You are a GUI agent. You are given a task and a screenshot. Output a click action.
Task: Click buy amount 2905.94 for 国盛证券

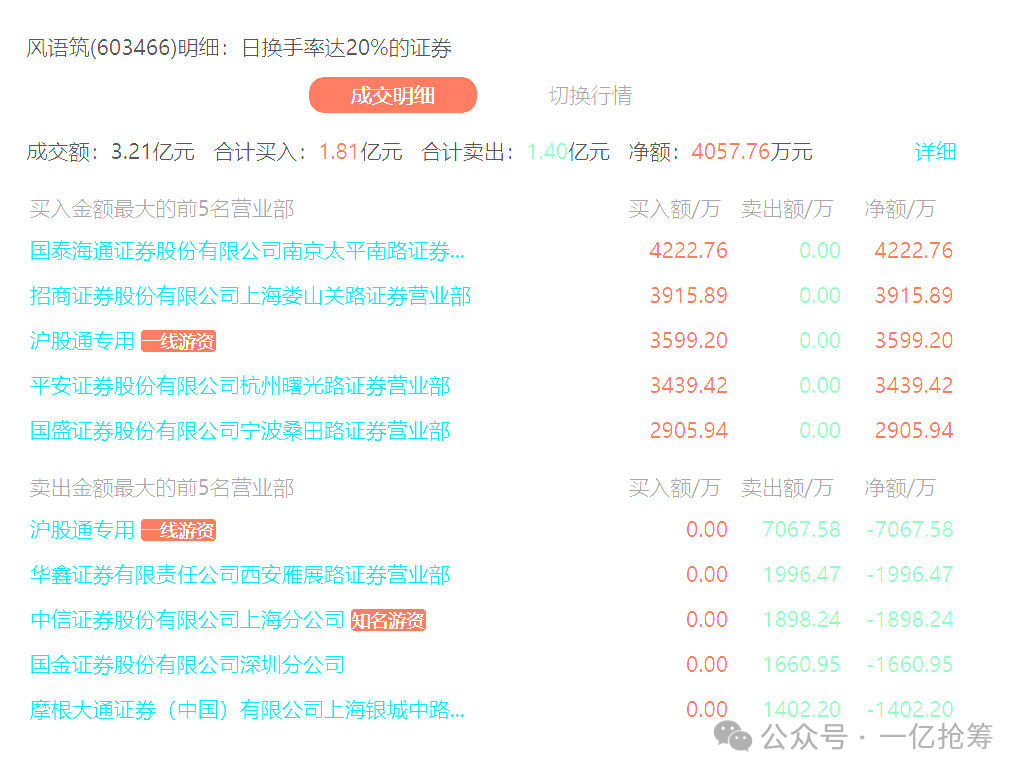point(688,431)
